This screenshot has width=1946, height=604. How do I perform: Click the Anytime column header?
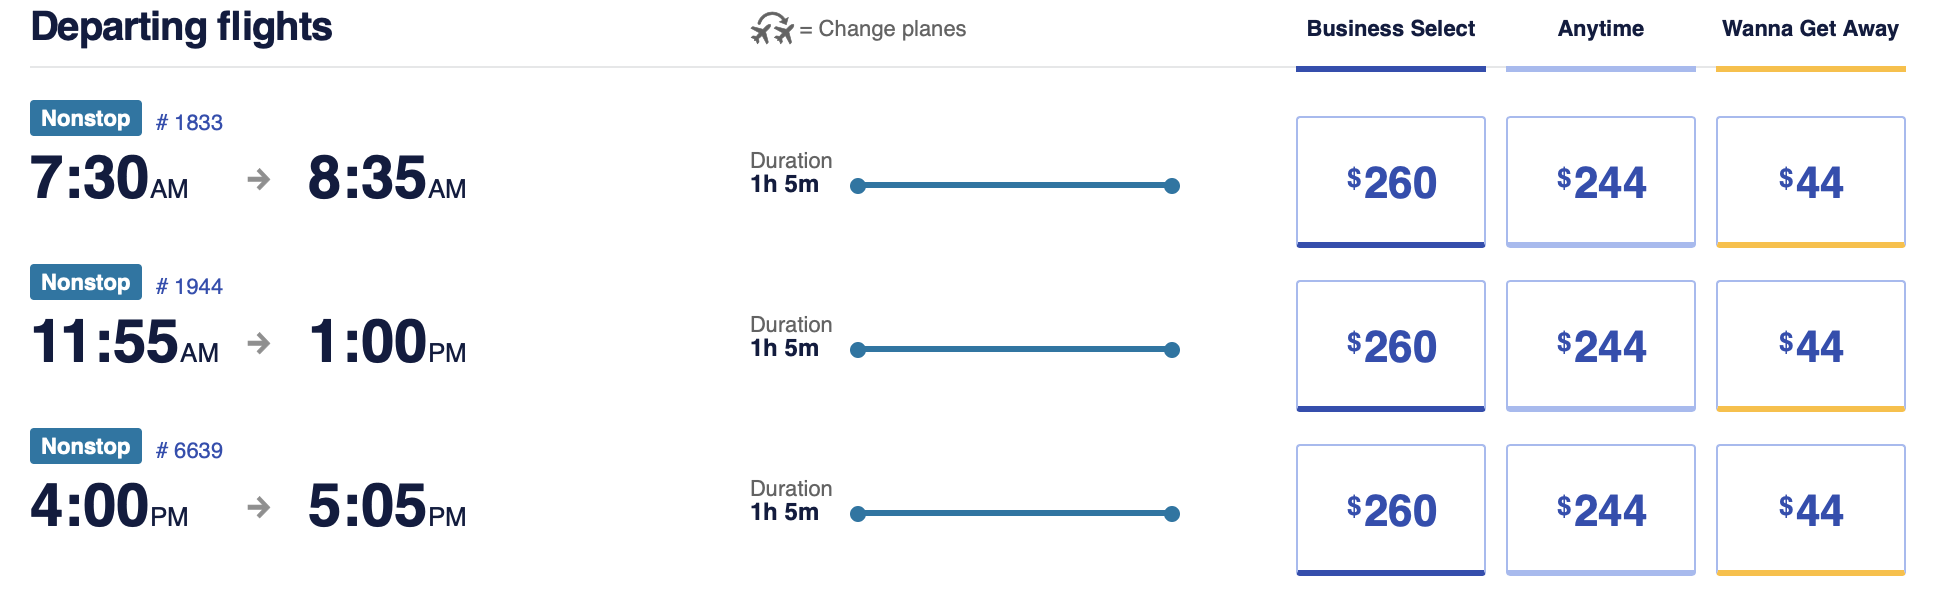(x=1601, y=29)
